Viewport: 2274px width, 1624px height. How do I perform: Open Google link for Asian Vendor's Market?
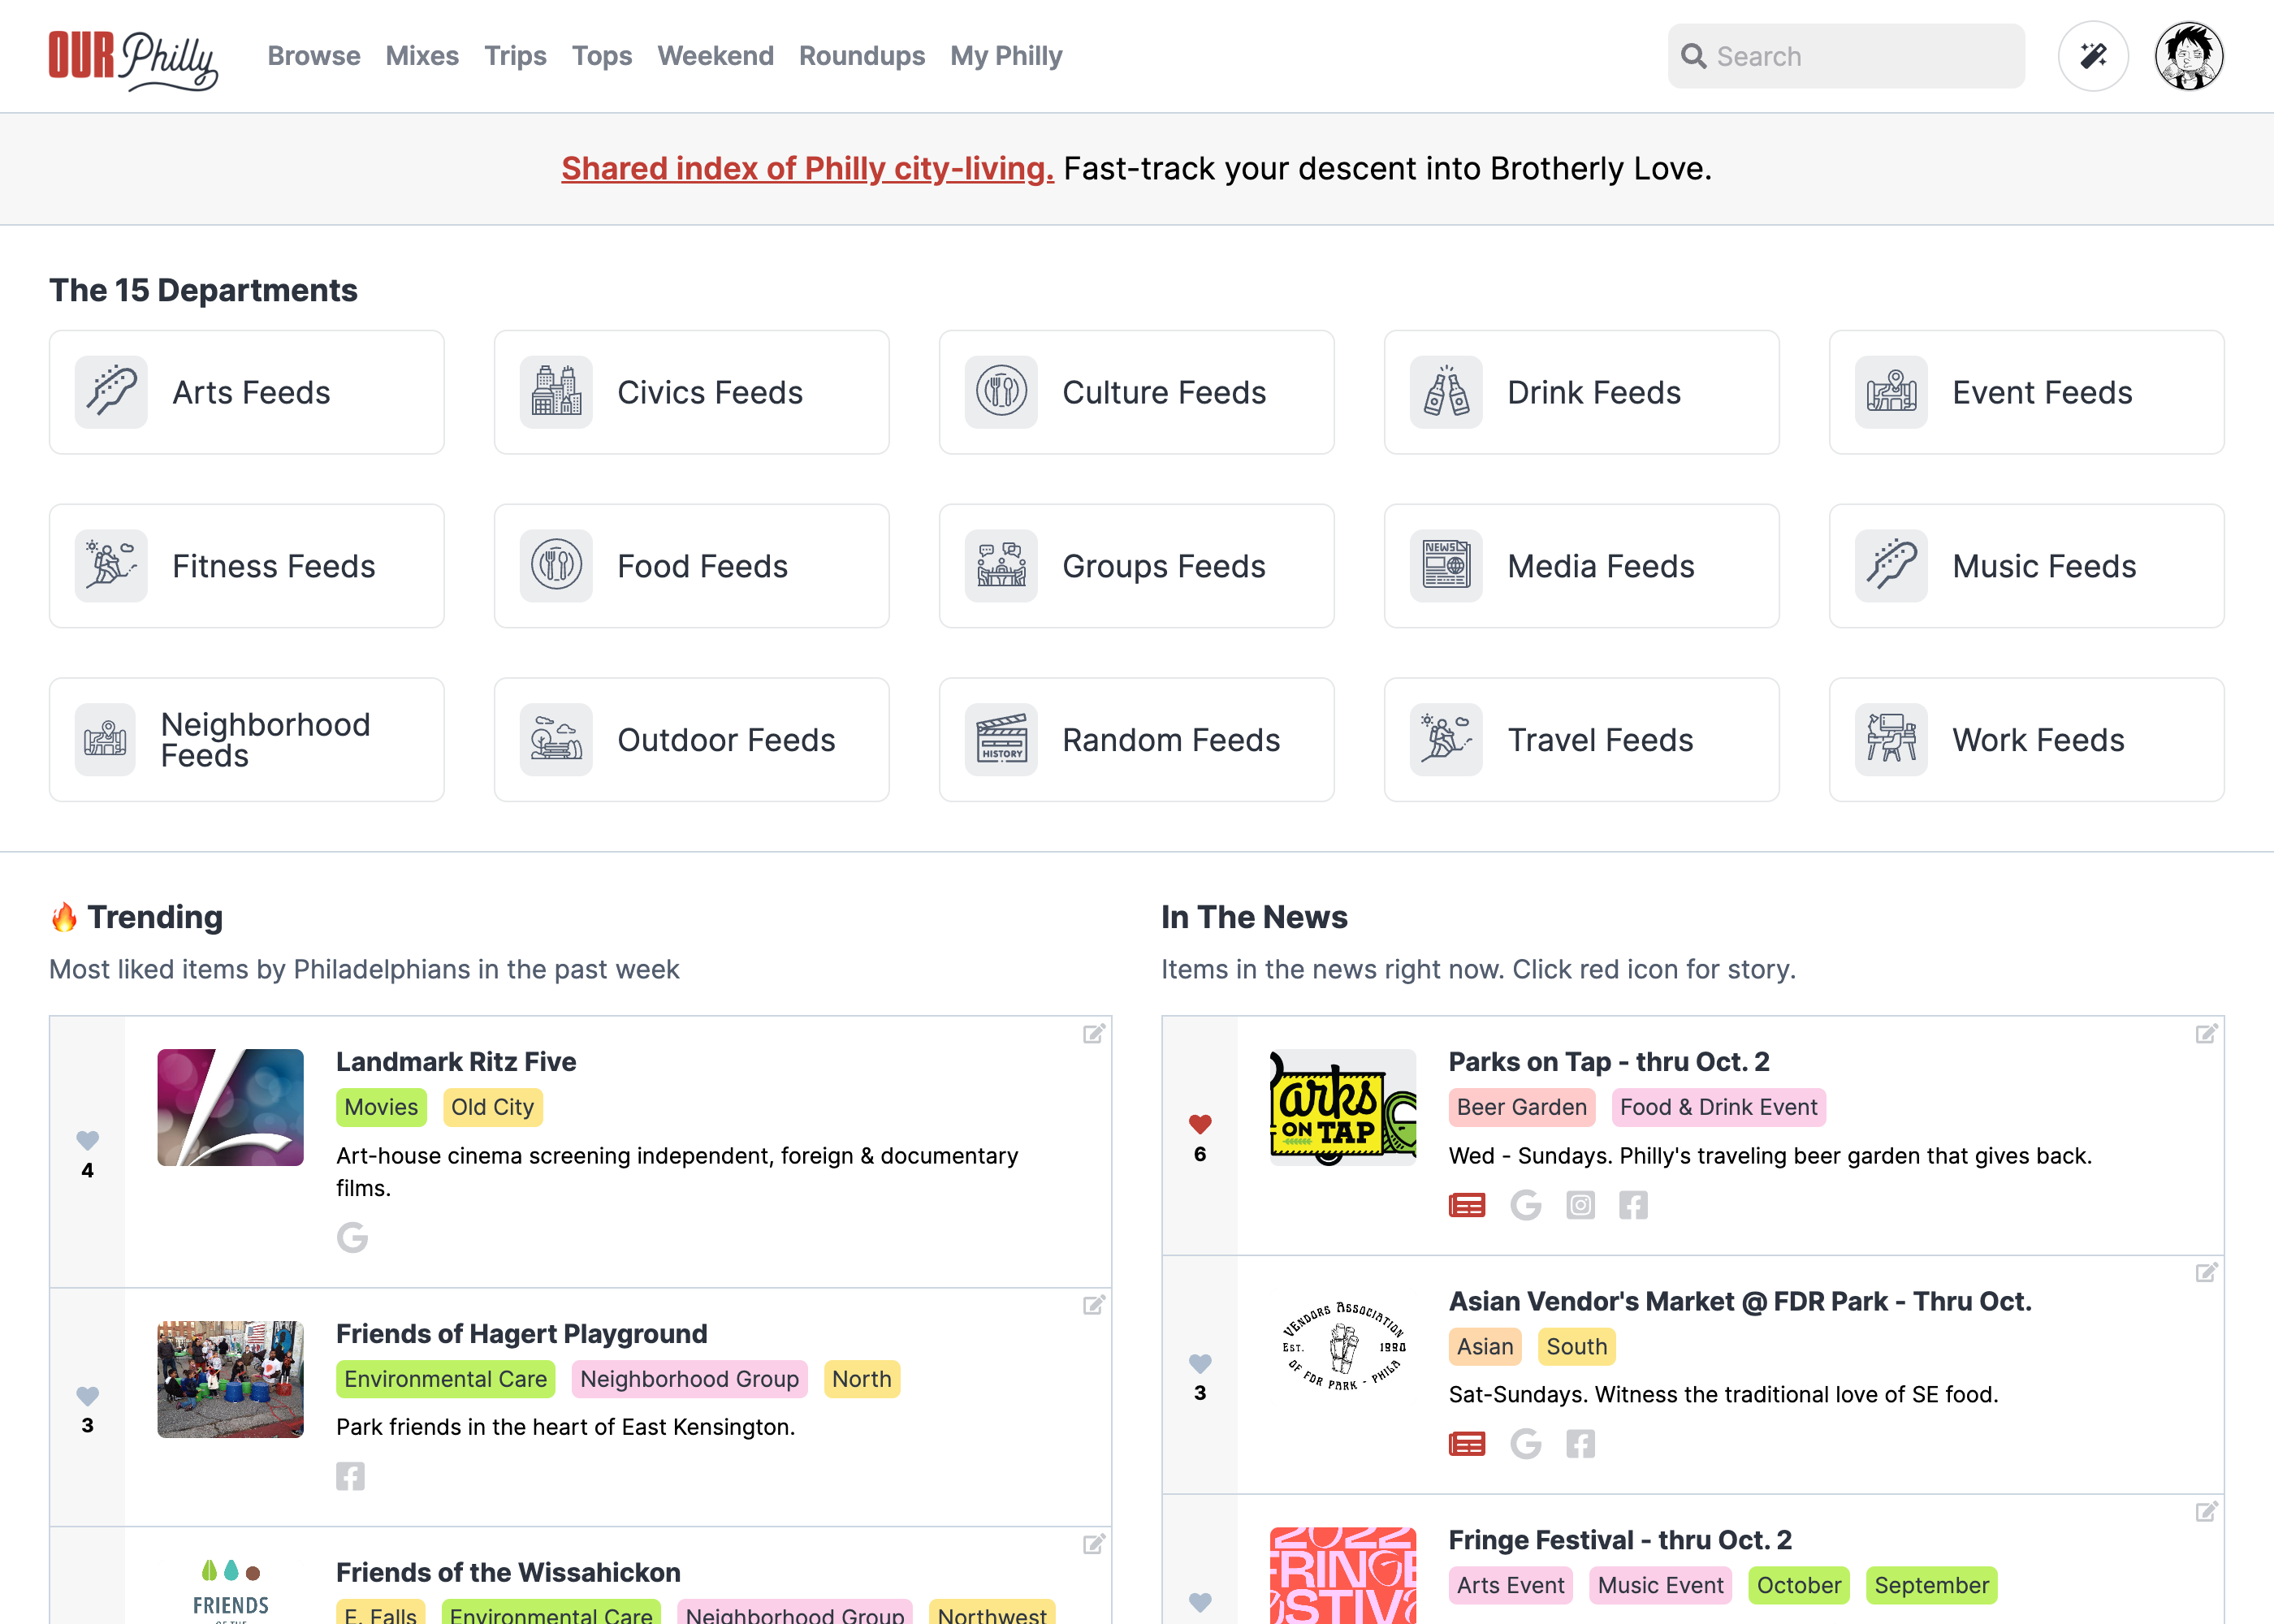point(1525,1444)
